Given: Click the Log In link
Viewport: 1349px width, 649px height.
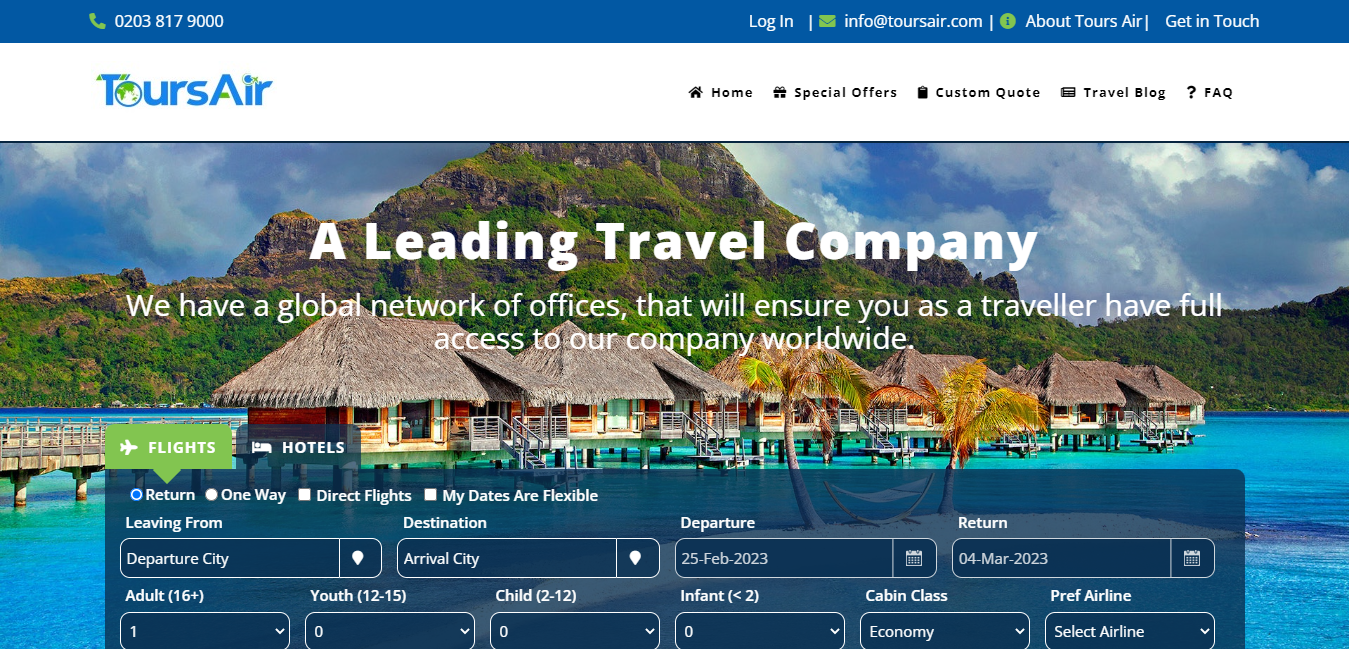Looking at the screenshot, I should [x=771, y=21].
